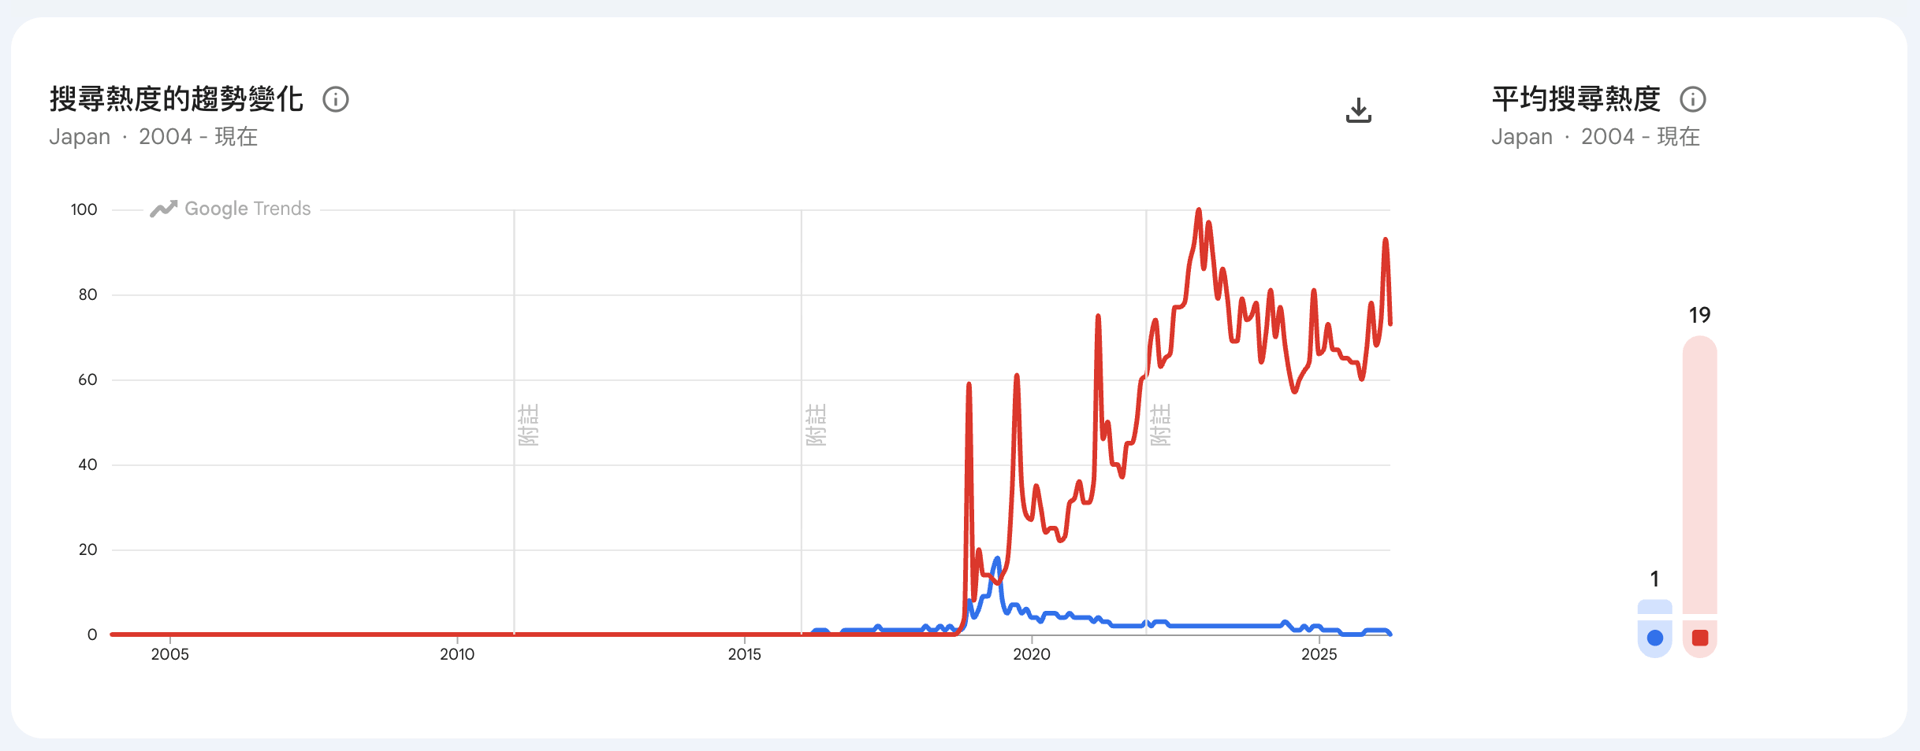The width and height of the screenshot is (1920, 751).
Task: Click the blue circle legend marker
Action: (1655, 638)
